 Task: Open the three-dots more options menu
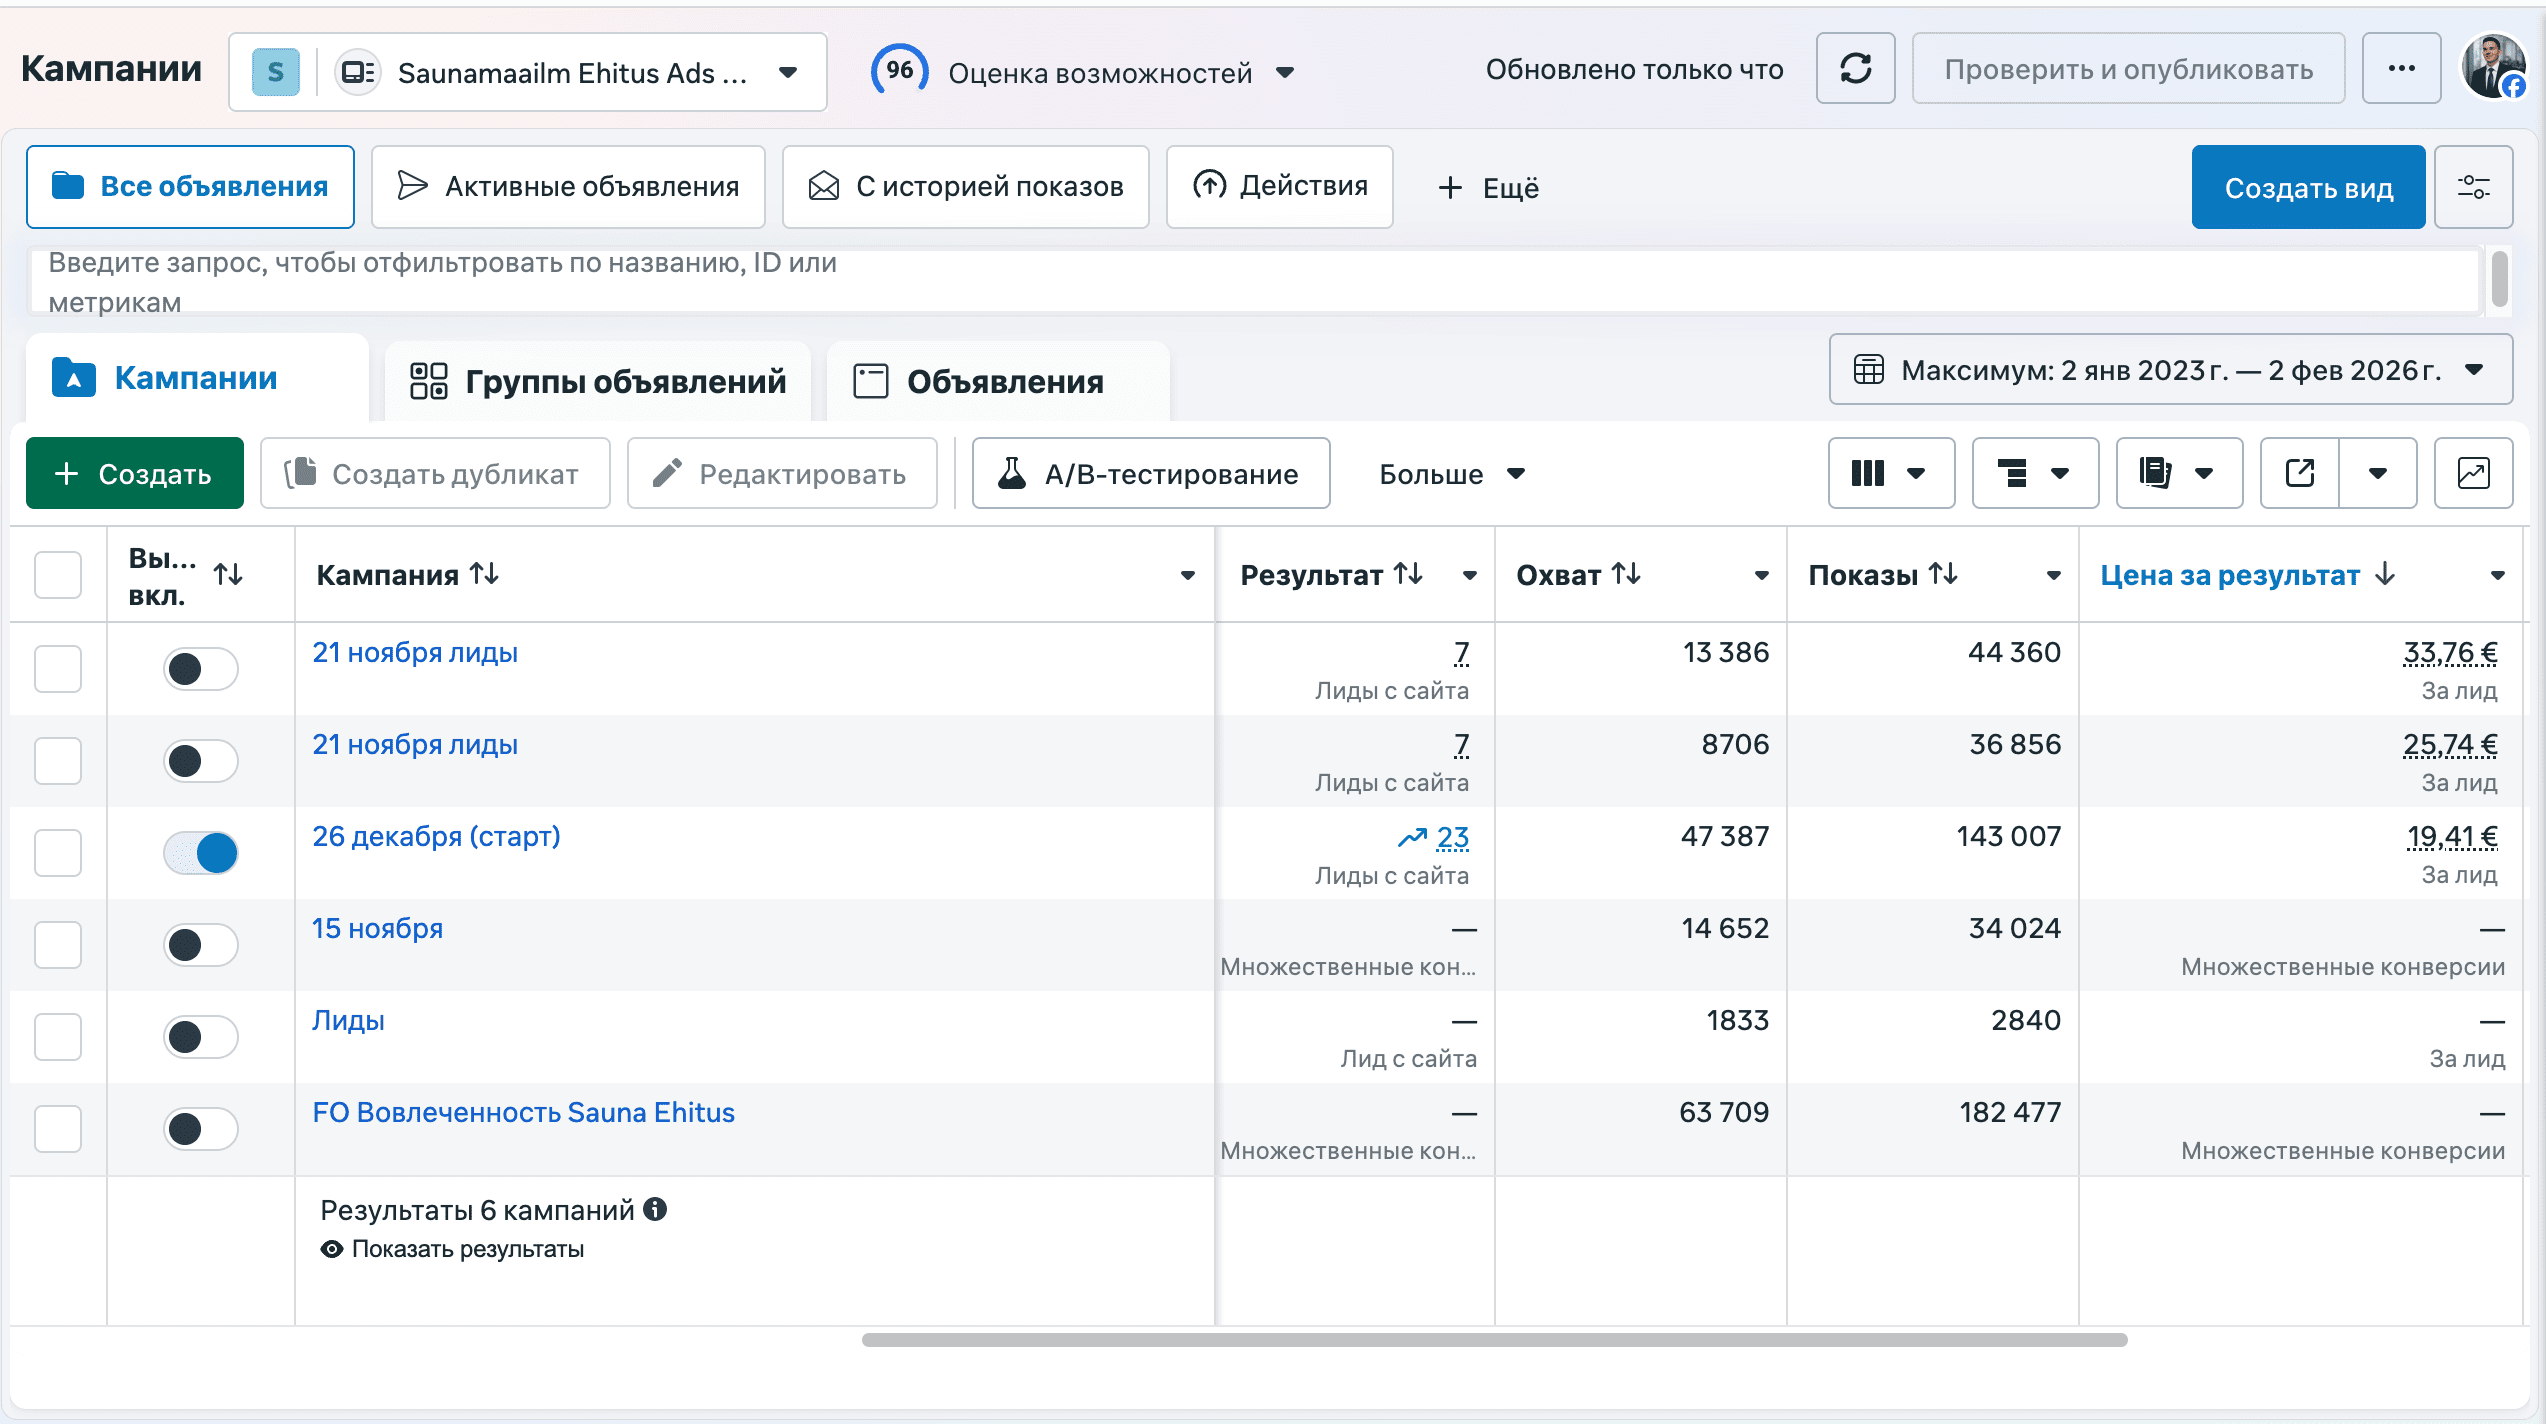pos(2401,69)
